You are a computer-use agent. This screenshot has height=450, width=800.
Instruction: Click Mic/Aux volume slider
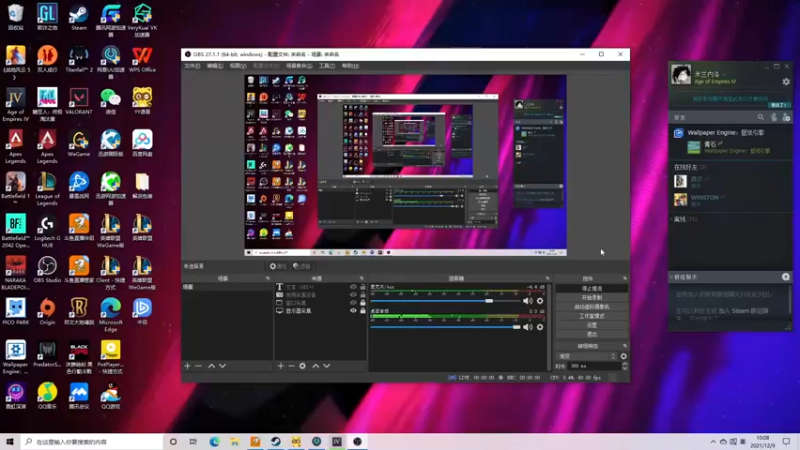point(445,301)
